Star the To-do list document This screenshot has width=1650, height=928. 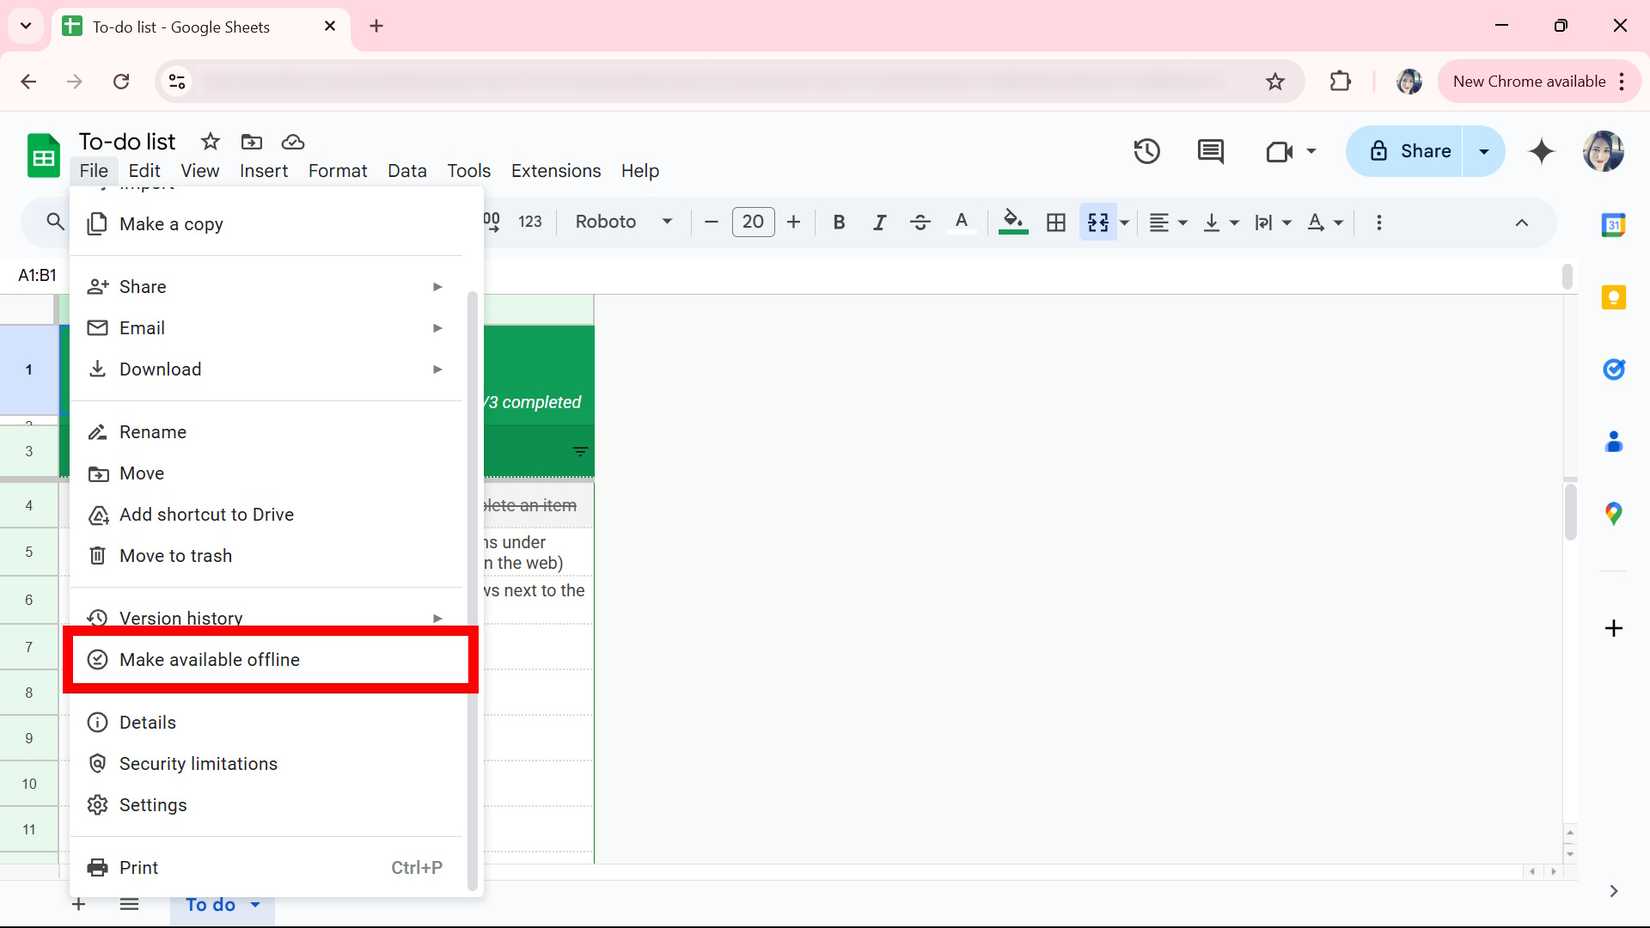coord(210,141)
